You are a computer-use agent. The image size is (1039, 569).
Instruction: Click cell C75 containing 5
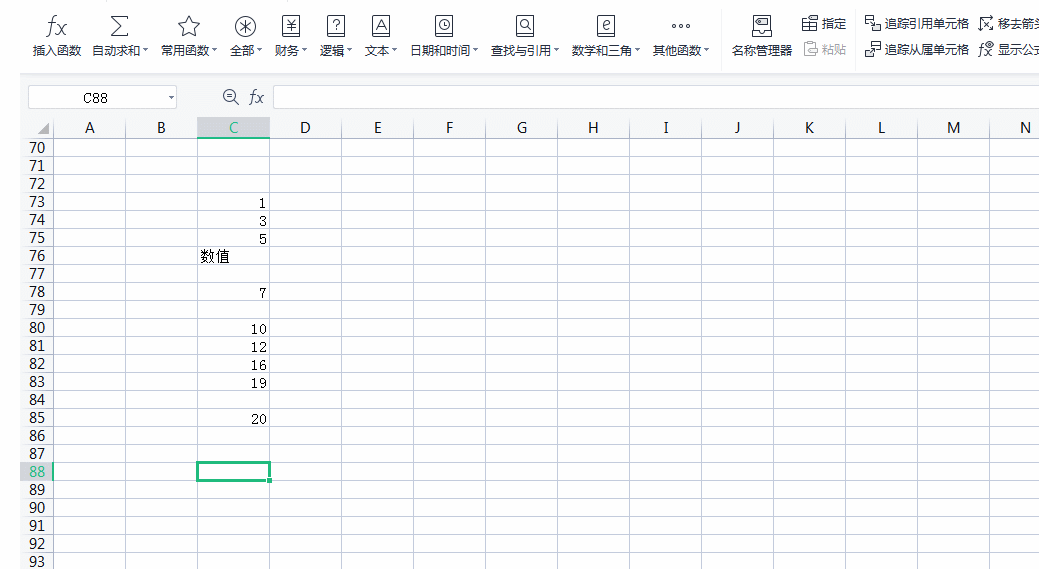[233, 238]
